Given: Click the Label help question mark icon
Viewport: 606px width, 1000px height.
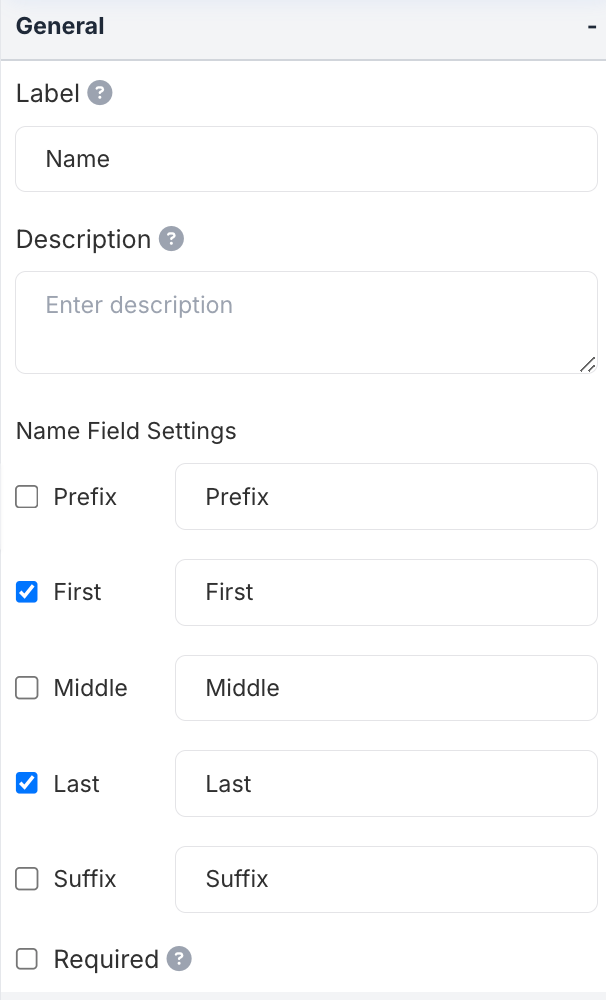Looking at the screenshot, I should (100, 93).
